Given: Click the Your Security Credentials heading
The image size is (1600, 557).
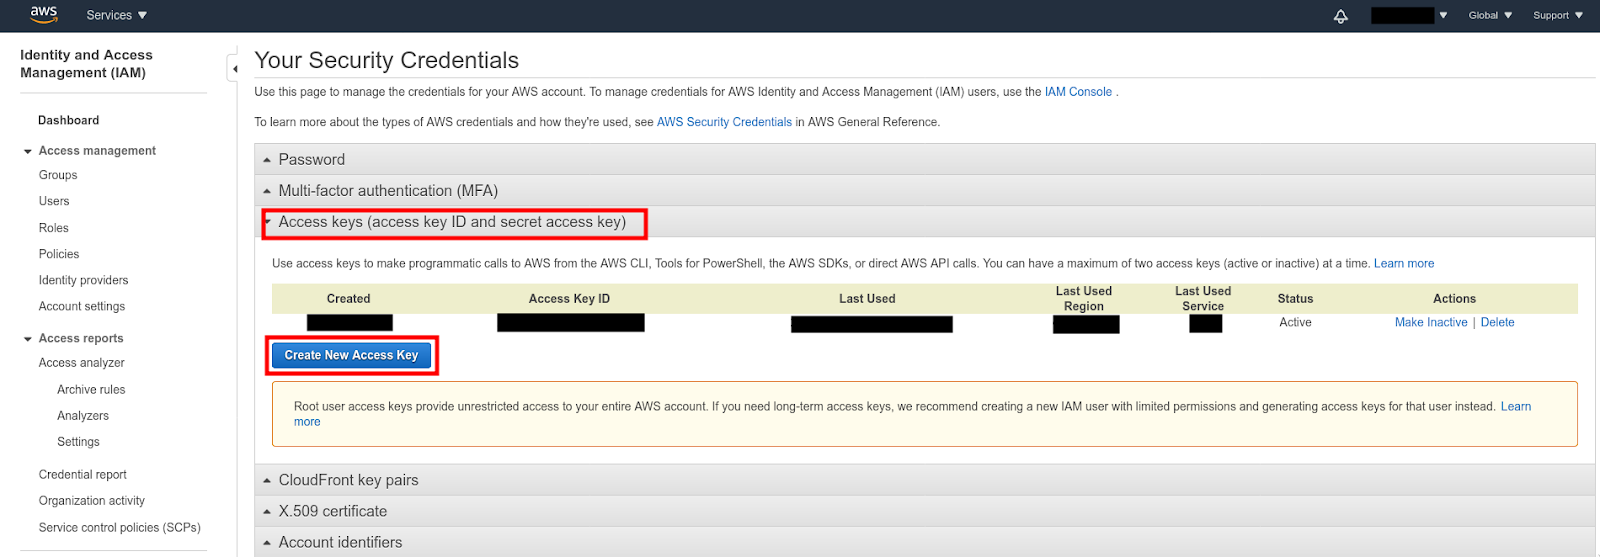Looking at the screenshot, I should (x=387, y=60).
